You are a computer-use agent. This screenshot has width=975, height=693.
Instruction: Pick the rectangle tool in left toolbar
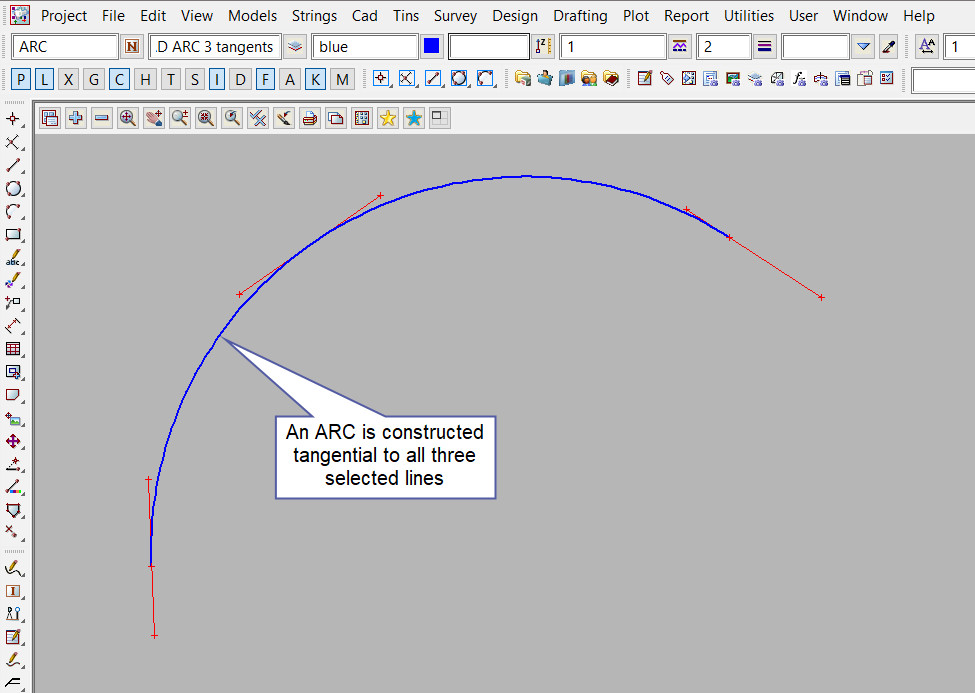click(13, 235)
